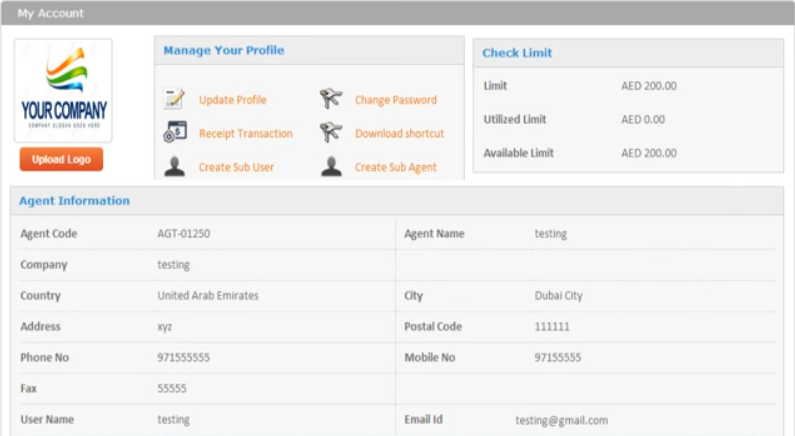This screenshot has height=436, width=795.
Task: Select the Create Sub User link
Action: [x=236, y=167]
